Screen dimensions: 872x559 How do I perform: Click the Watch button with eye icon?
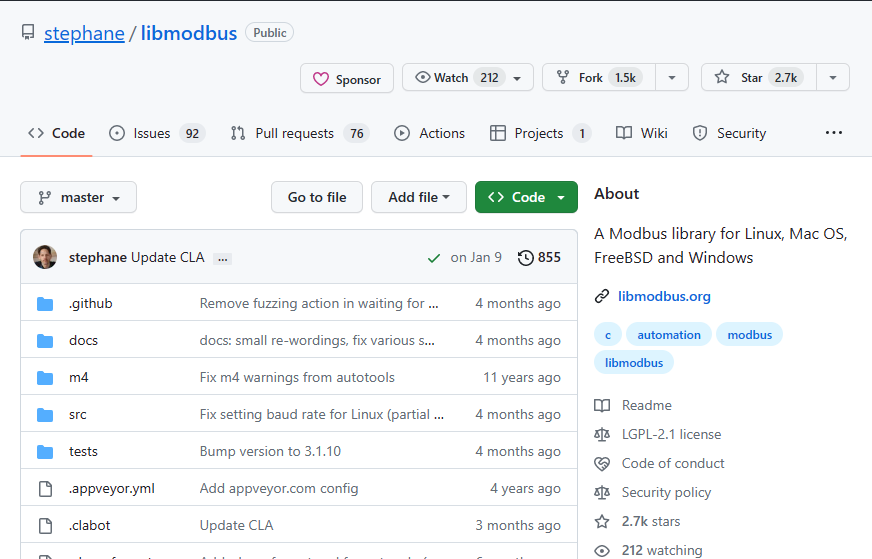[x=468, y=77]
